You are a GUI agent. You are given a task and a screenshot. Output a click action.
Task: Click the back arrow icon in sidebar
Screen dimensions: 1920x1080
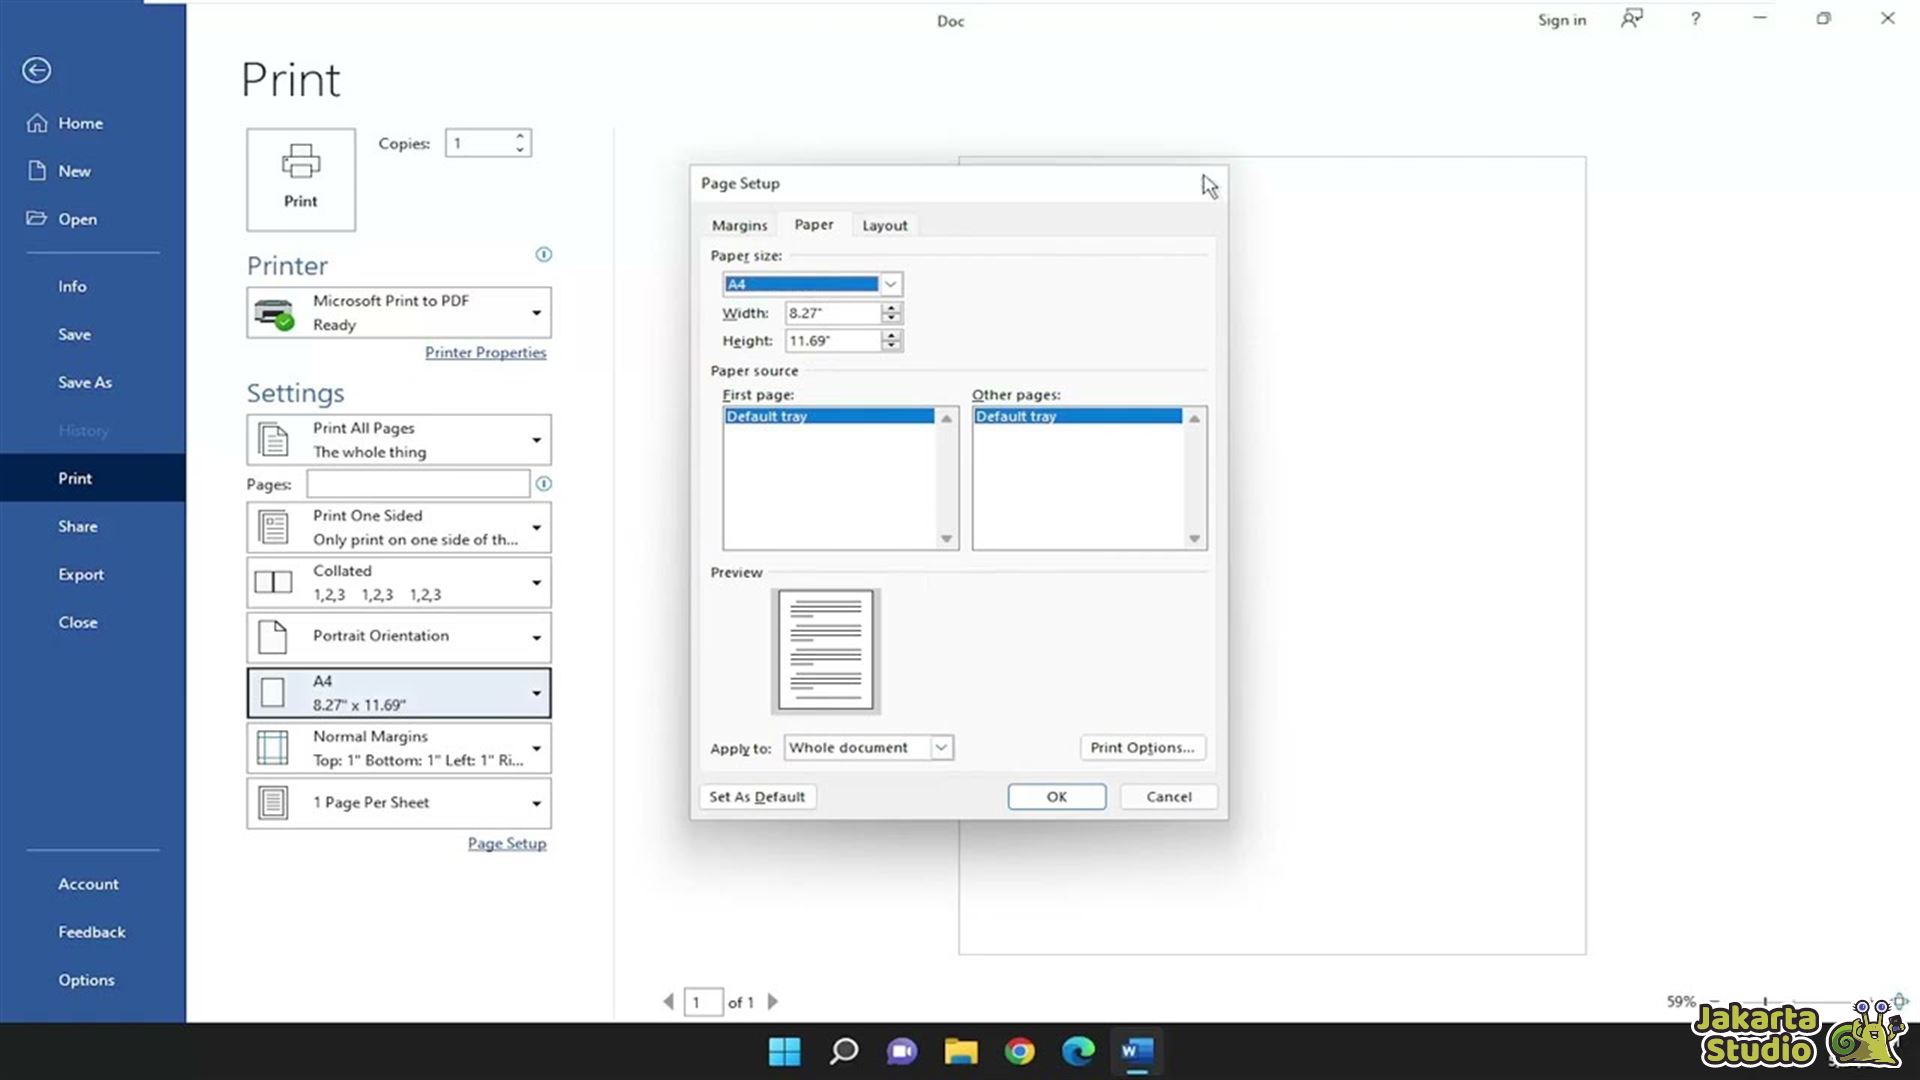coord(37,70)
